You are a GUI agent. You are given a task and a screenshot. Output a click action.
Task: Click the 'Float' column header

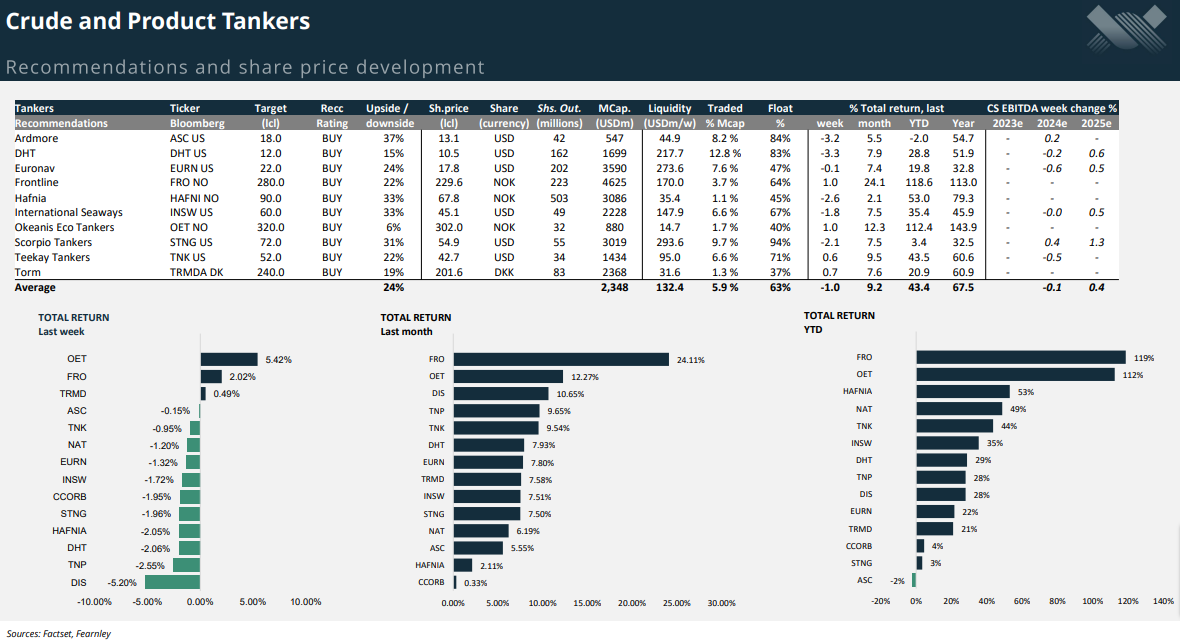pos(780,108)
